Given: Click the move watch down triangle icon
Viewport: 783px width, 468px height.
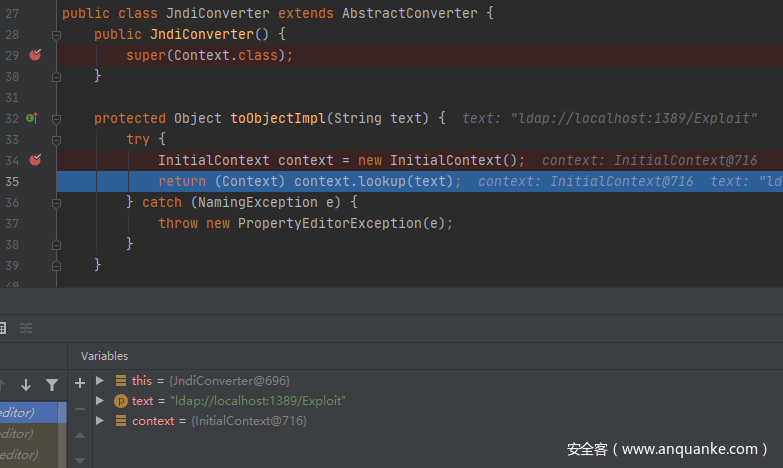Looking at the screenshot, I should pos(80,459).
